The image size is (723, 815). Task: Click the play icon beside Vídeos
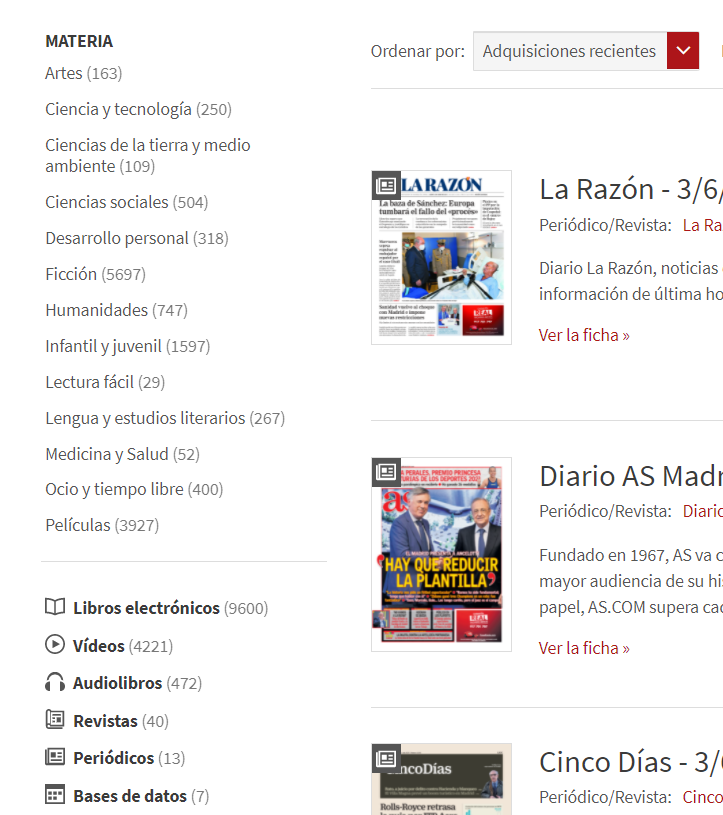coord(55,644)
